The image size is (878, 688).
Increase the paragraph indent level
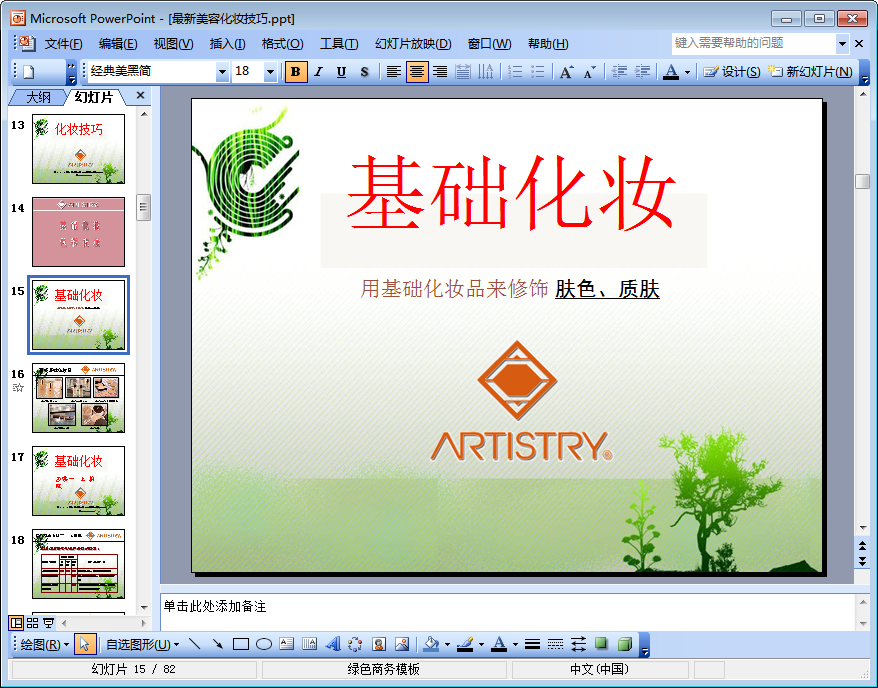[642, 72]
